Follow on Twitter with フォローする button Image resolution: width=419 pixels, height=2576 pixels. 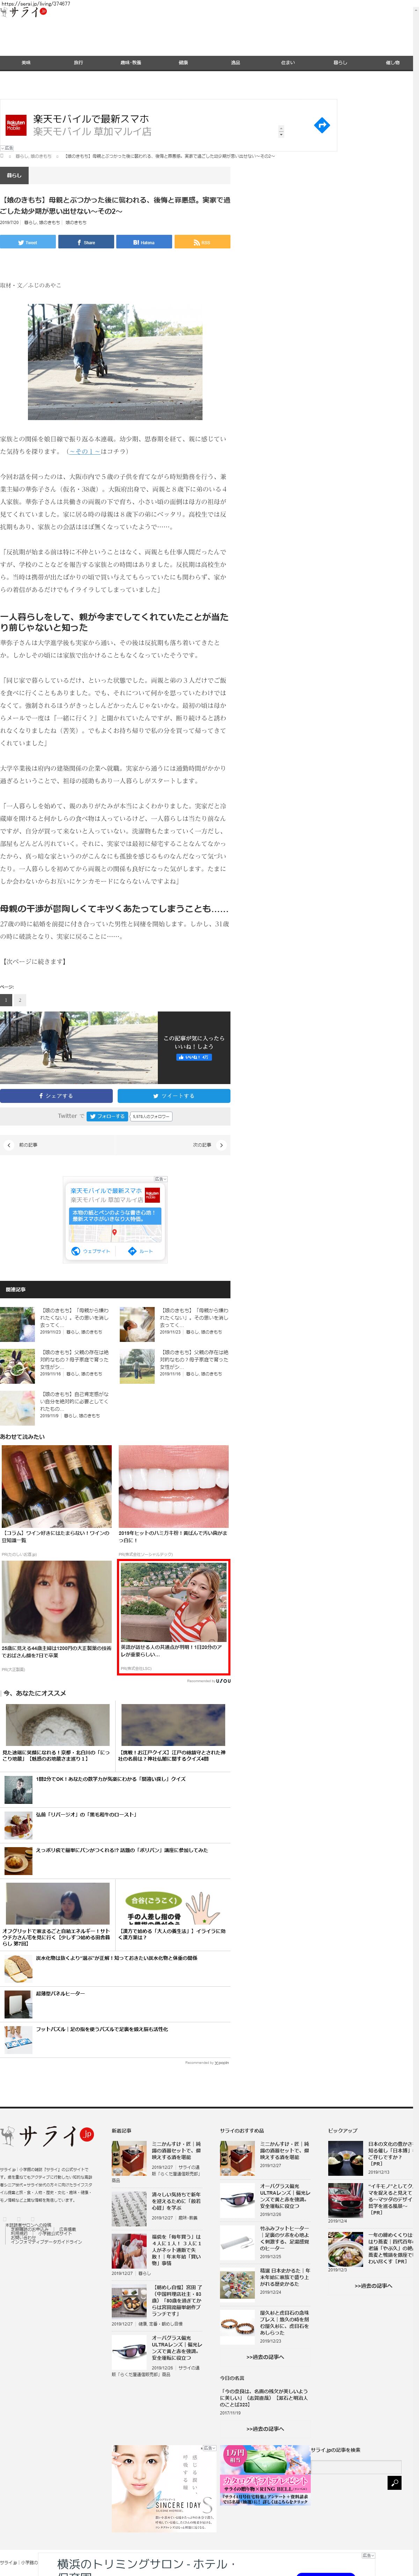coord(107,1116)
